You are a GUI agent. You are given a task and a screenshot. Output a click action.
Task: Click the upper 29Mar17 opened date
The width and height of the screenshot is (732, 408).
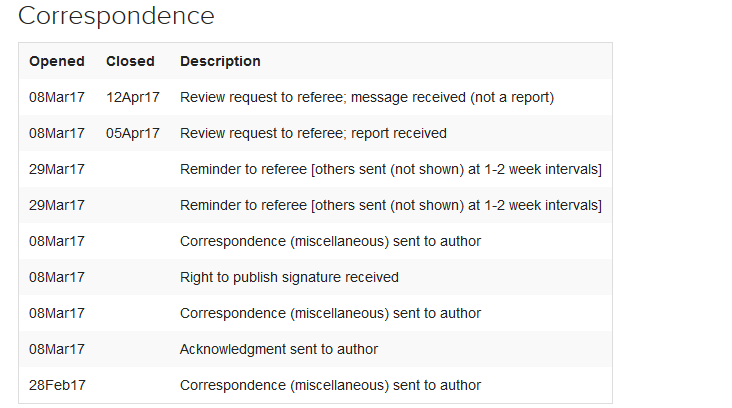point(57,169)
